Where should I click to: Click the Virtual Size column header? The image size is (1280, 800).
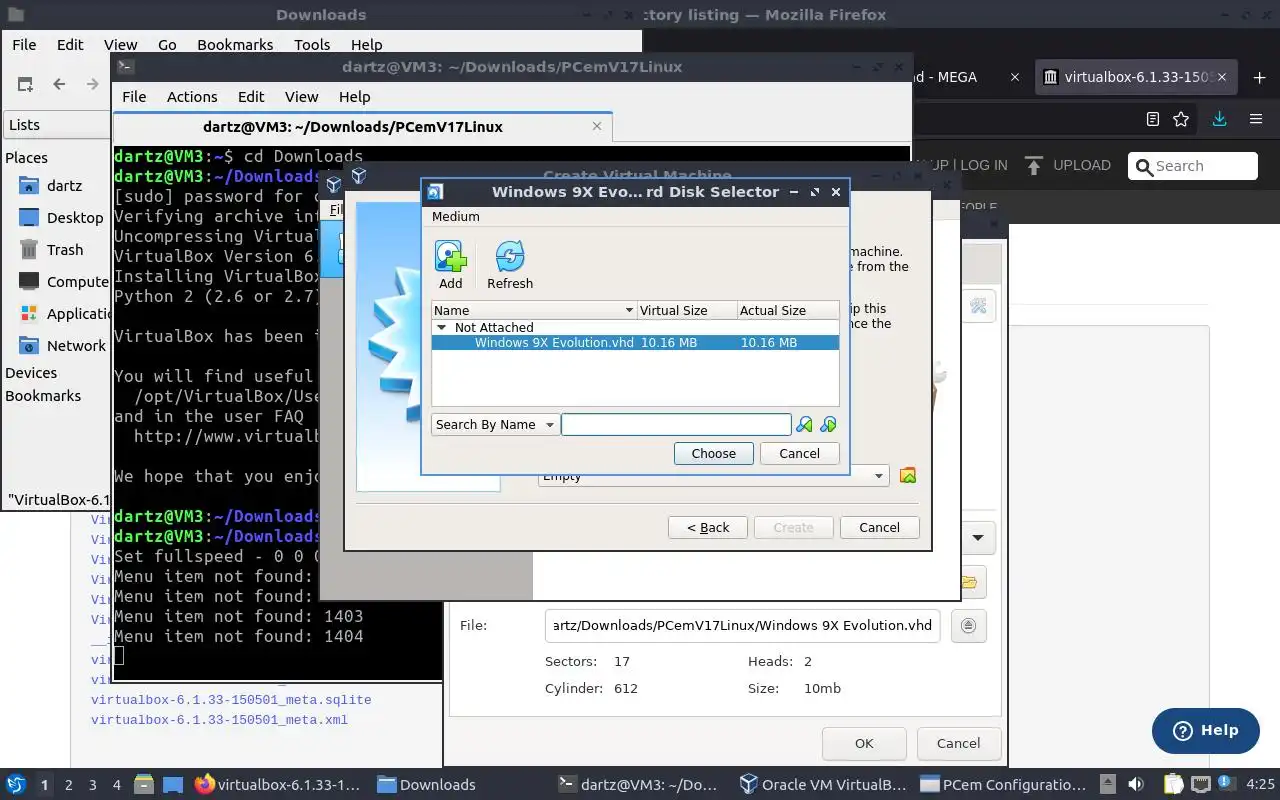tap(687, 311)
